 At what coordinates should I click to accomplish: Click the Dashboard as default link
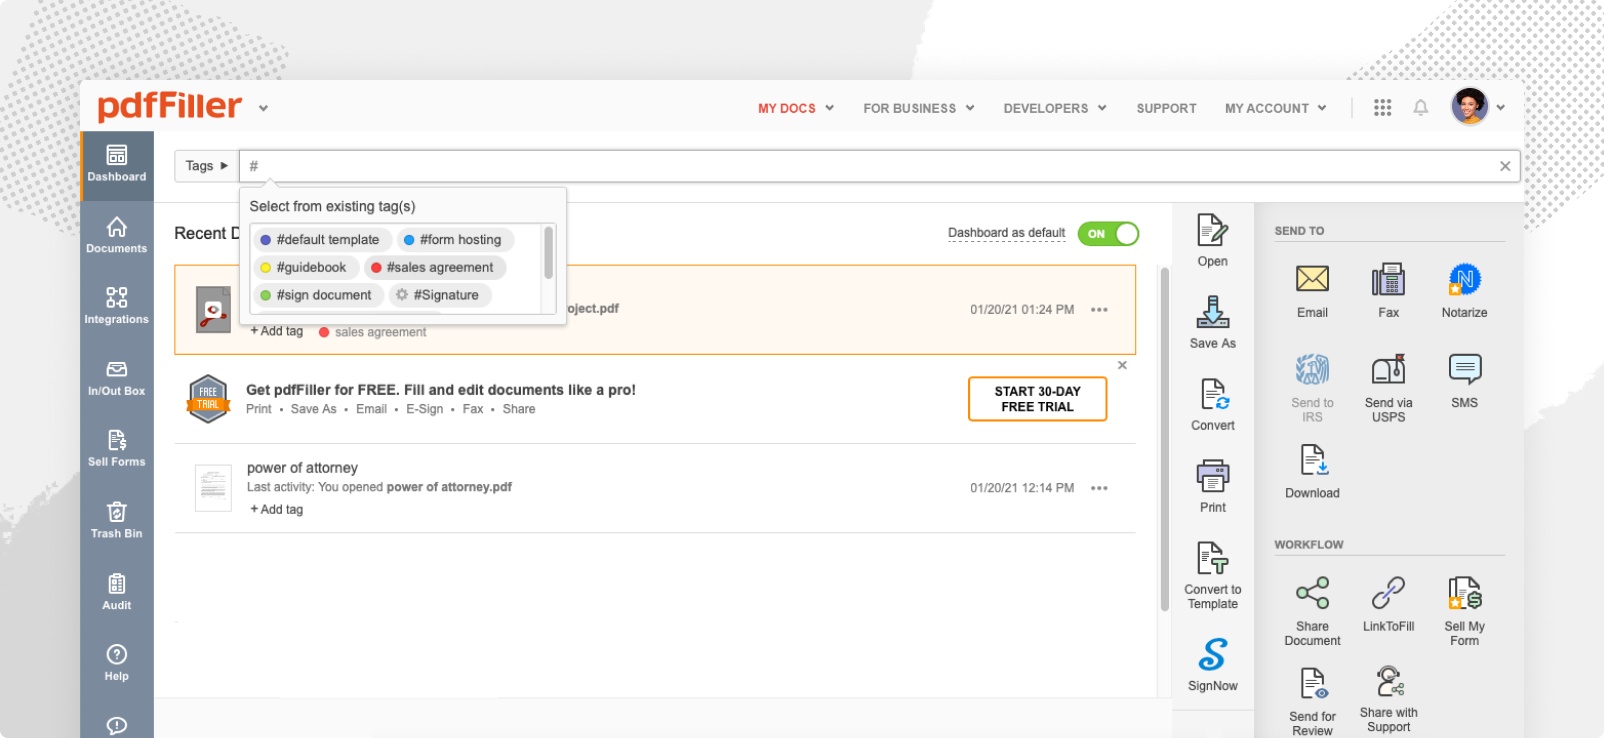(1006, 233)
